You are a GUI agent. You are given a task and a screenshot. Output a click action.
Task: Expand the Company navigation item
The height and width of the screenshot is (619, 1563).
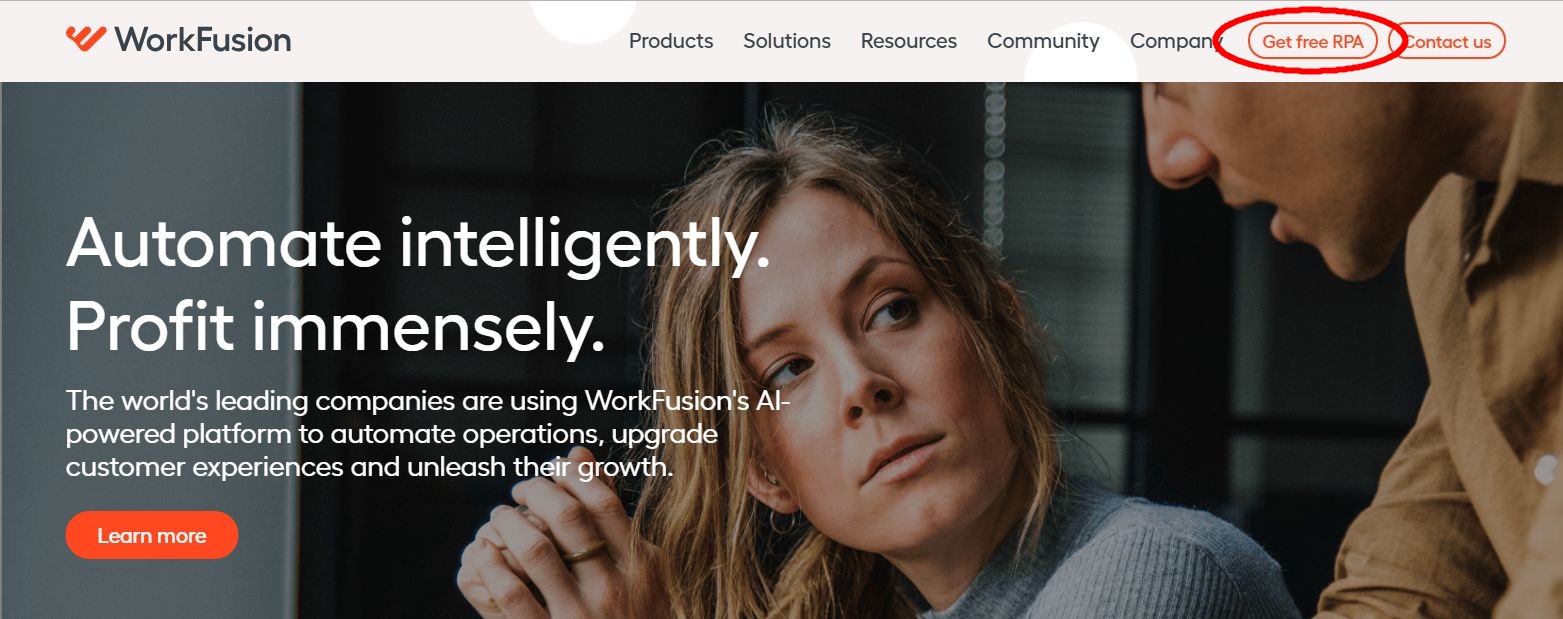click(1176, 41)
